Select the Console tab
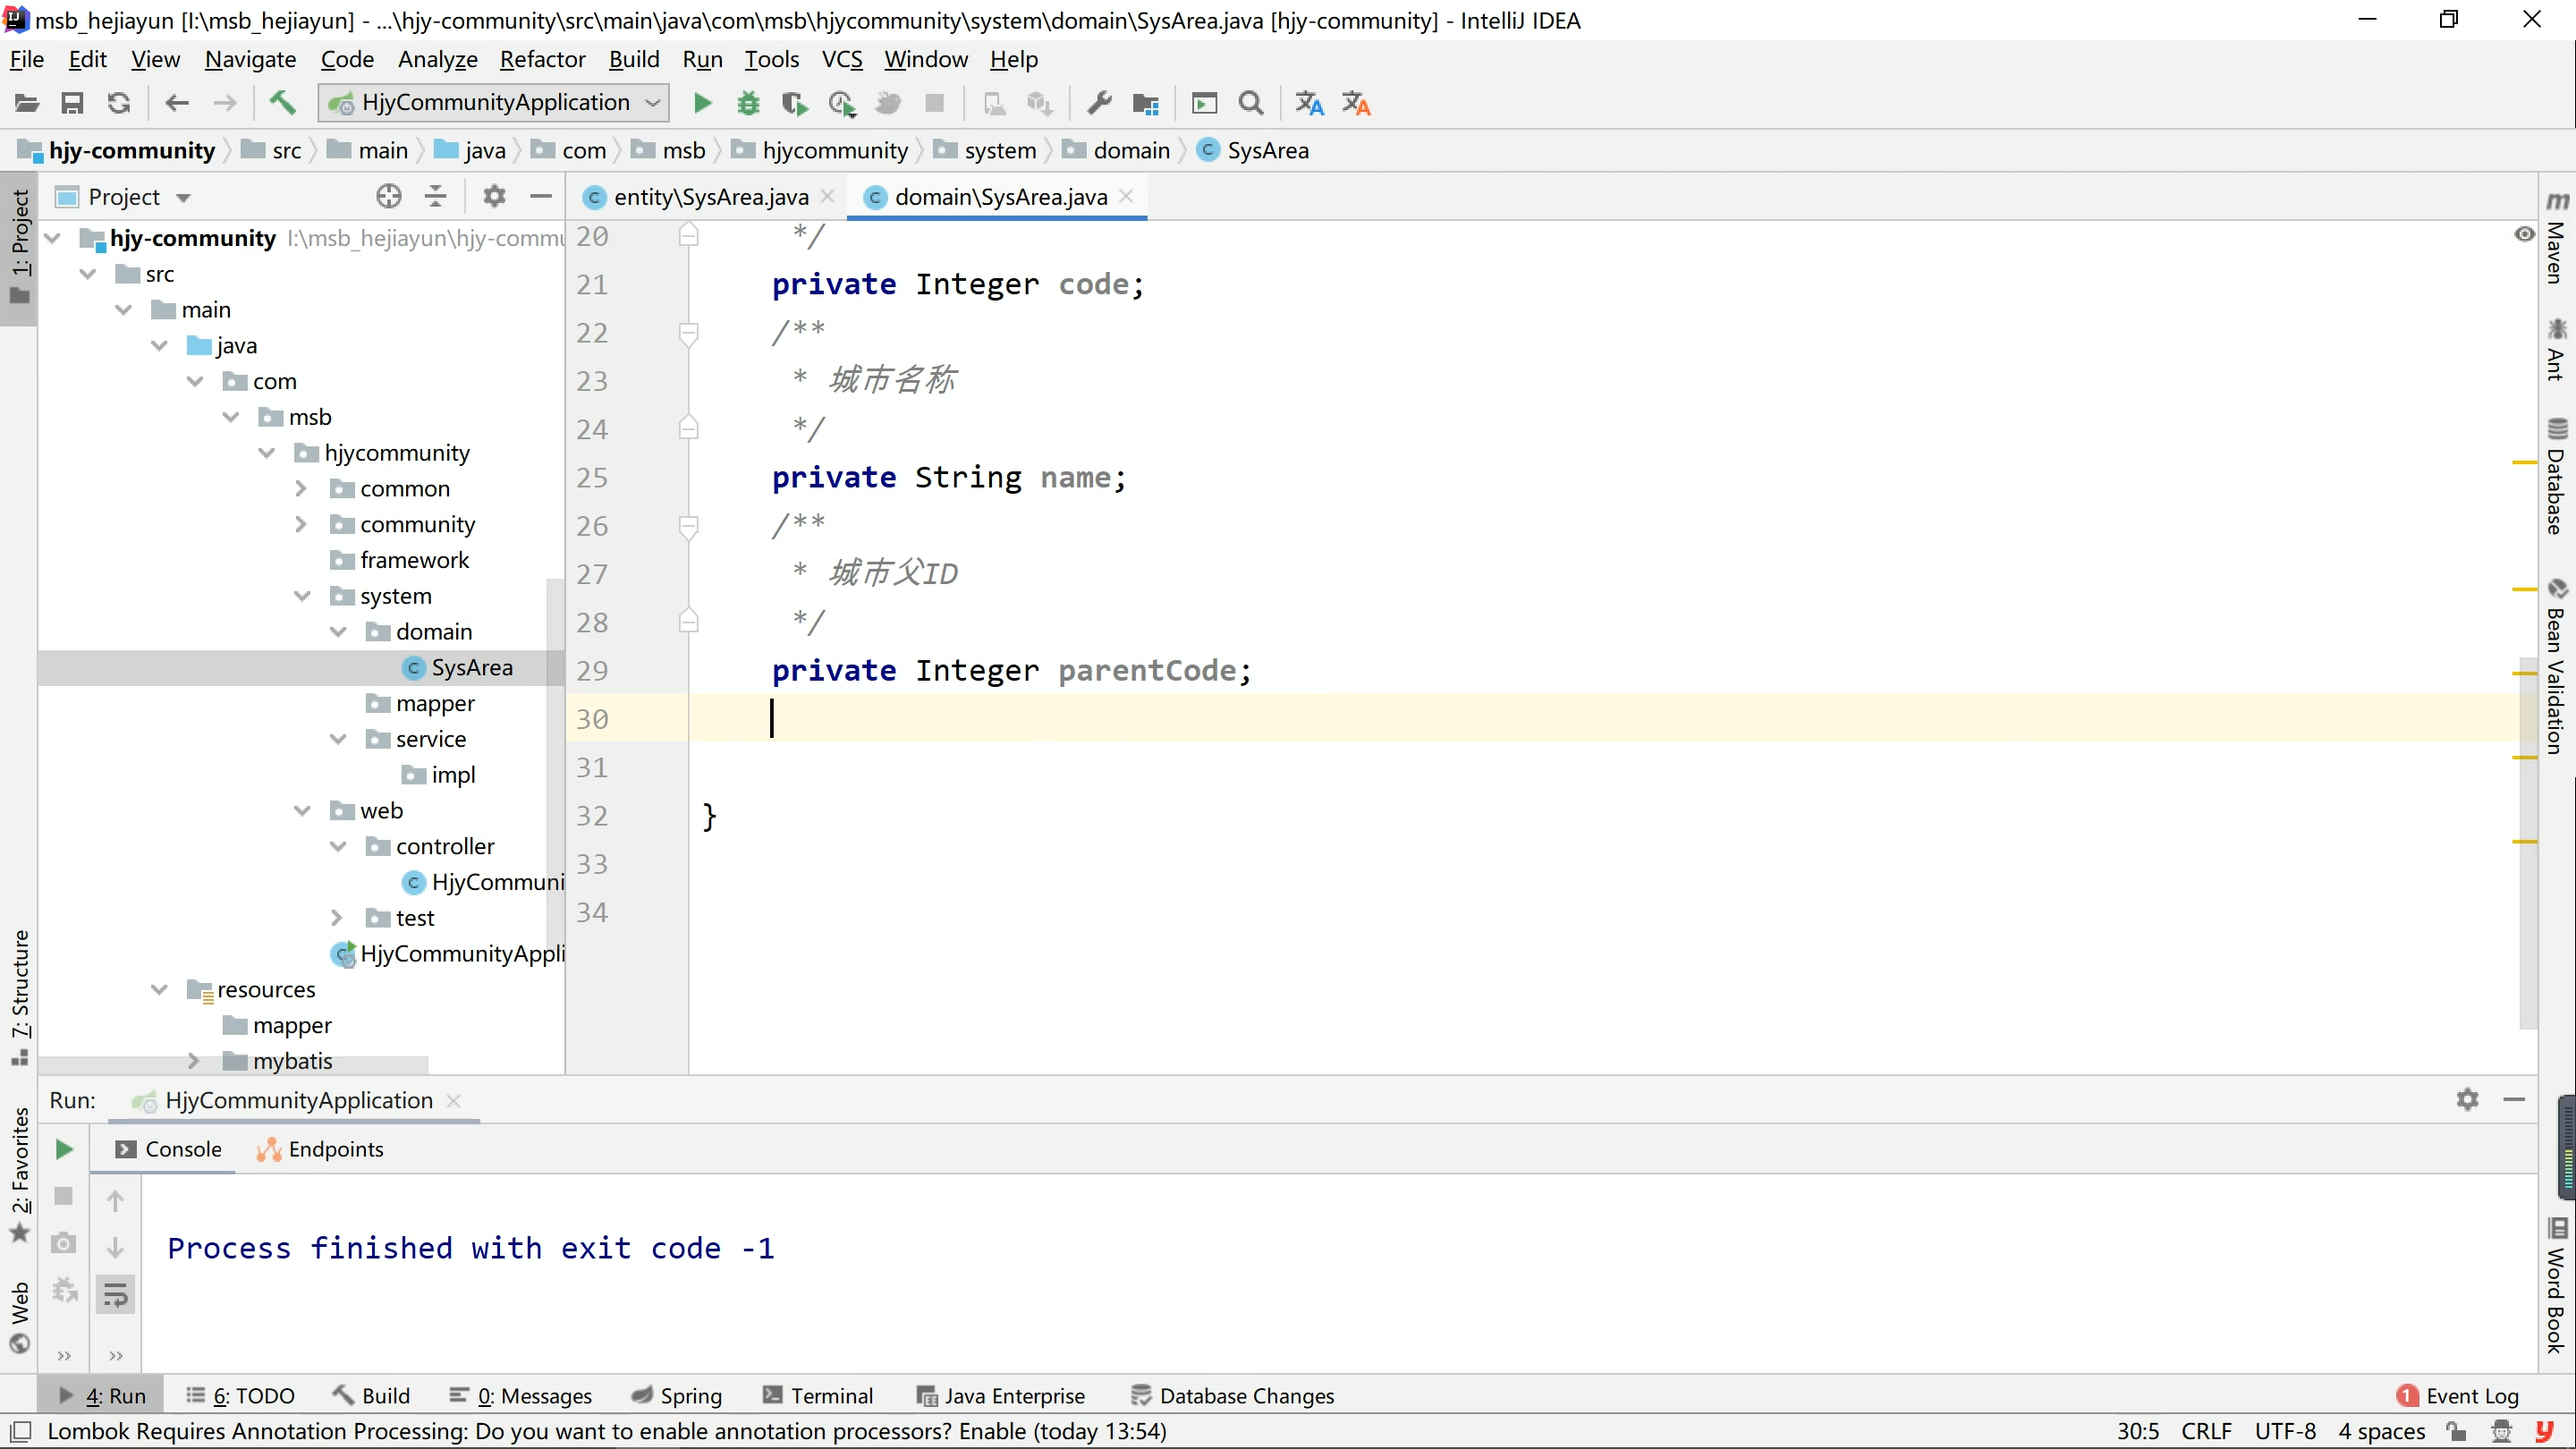 pos(168,1149)
